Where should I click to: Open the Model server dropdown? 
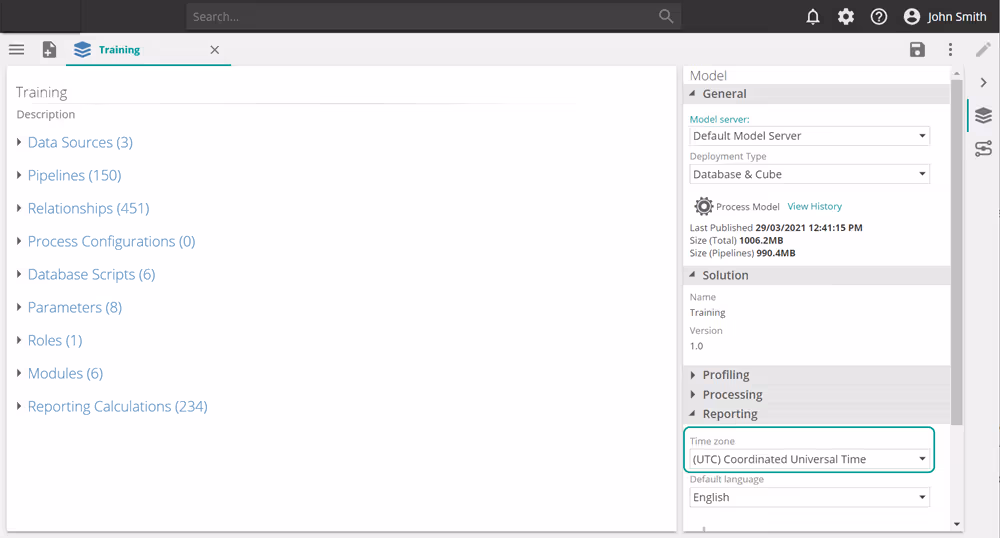(809, 136)
